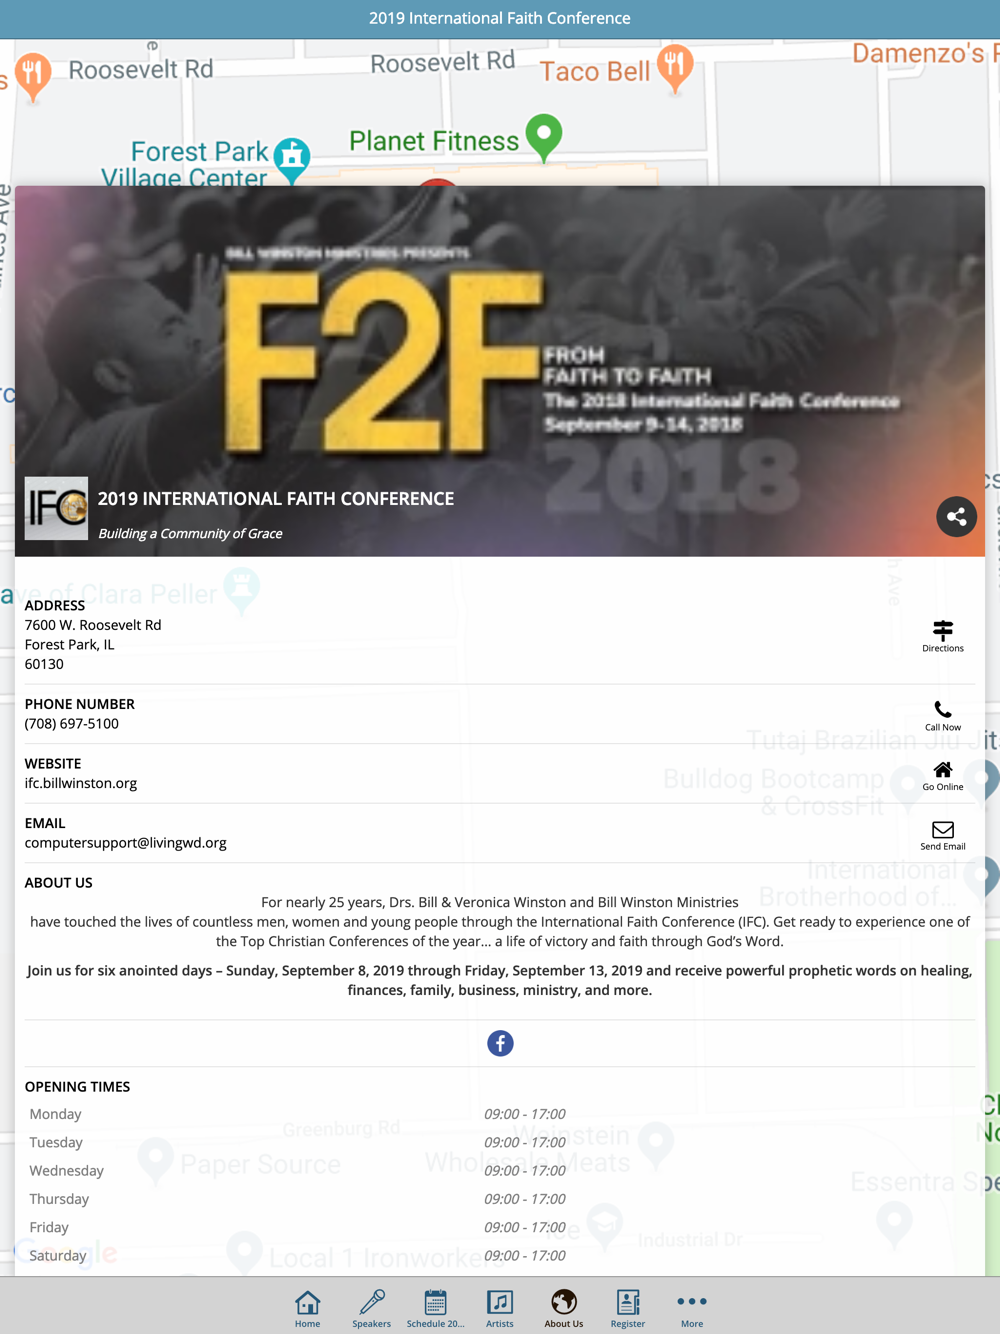
Task: Select the About Us tab
Action: [x=564, y=1308]
